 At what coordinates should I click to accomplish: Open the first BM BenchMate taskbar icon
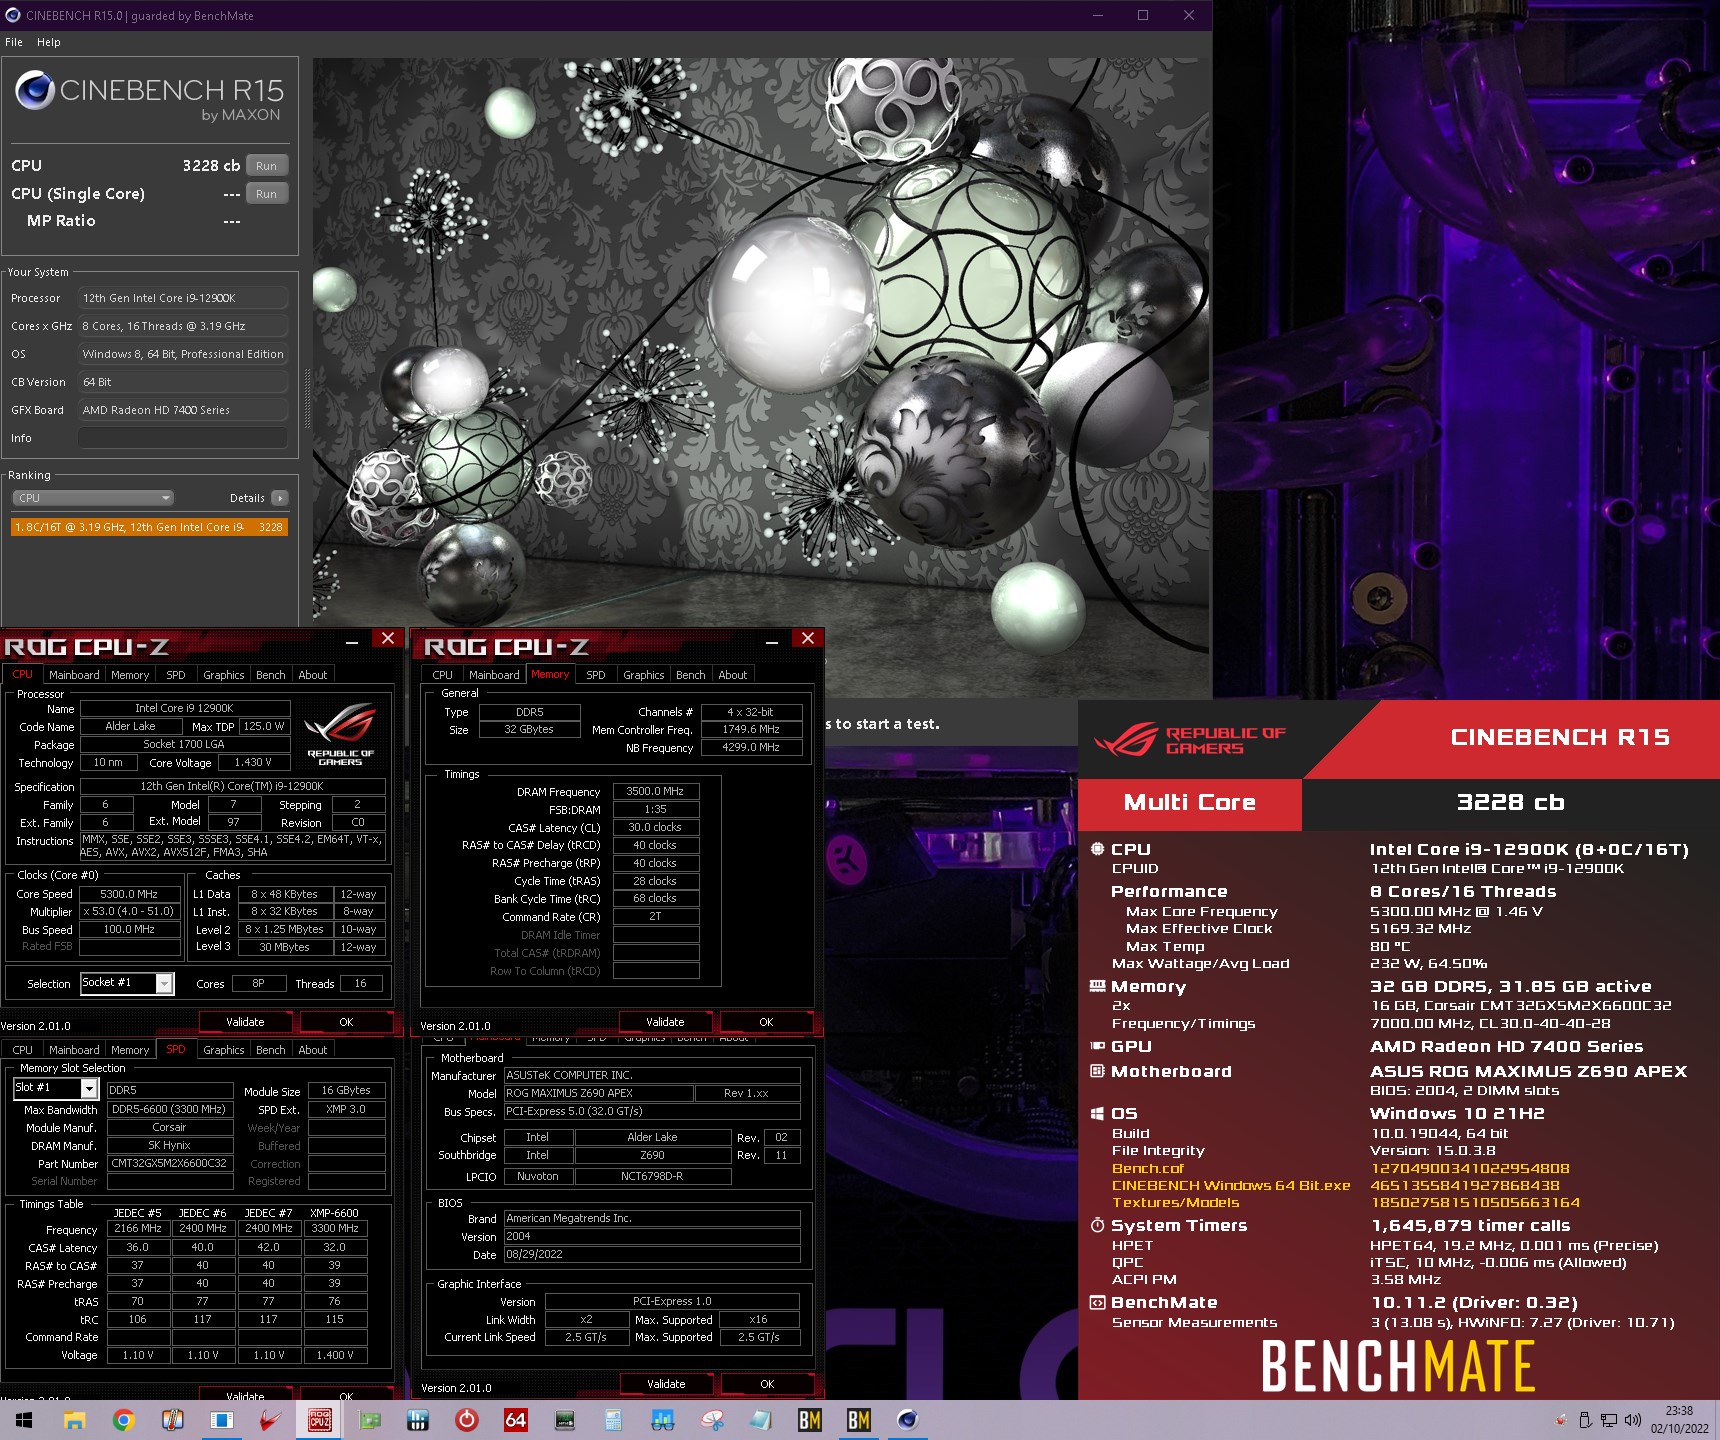(x=810, y=1420)
